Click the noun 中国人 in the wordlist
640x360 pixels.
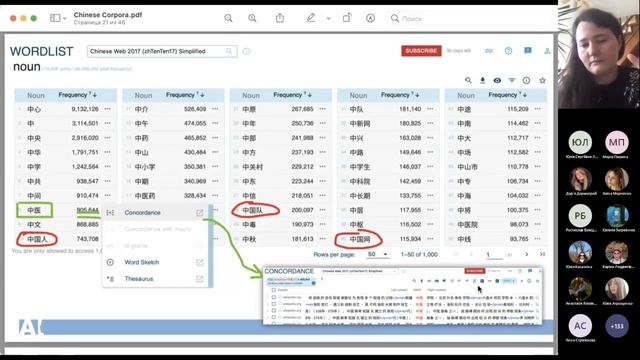click(x=37, y=239)
